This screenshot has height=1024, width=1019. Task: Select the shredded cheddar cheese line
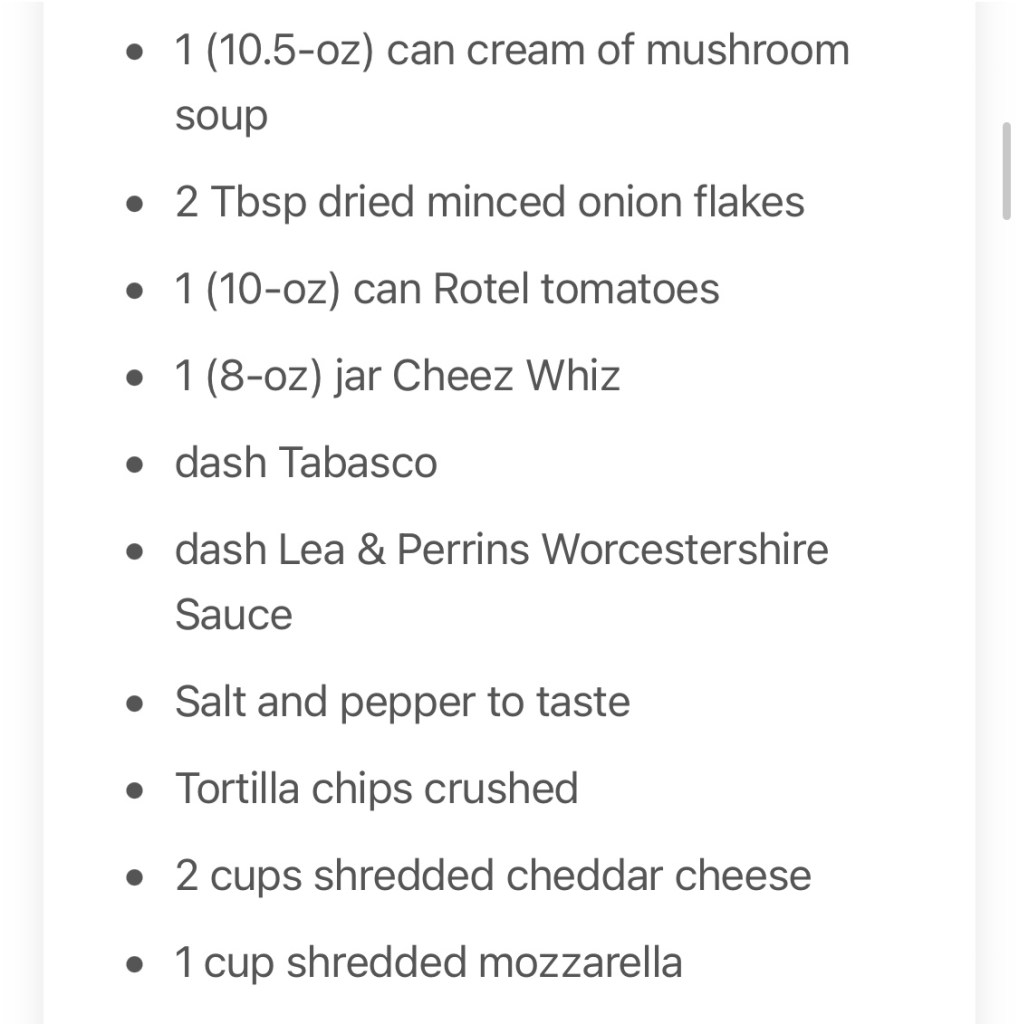click(492, 876)
